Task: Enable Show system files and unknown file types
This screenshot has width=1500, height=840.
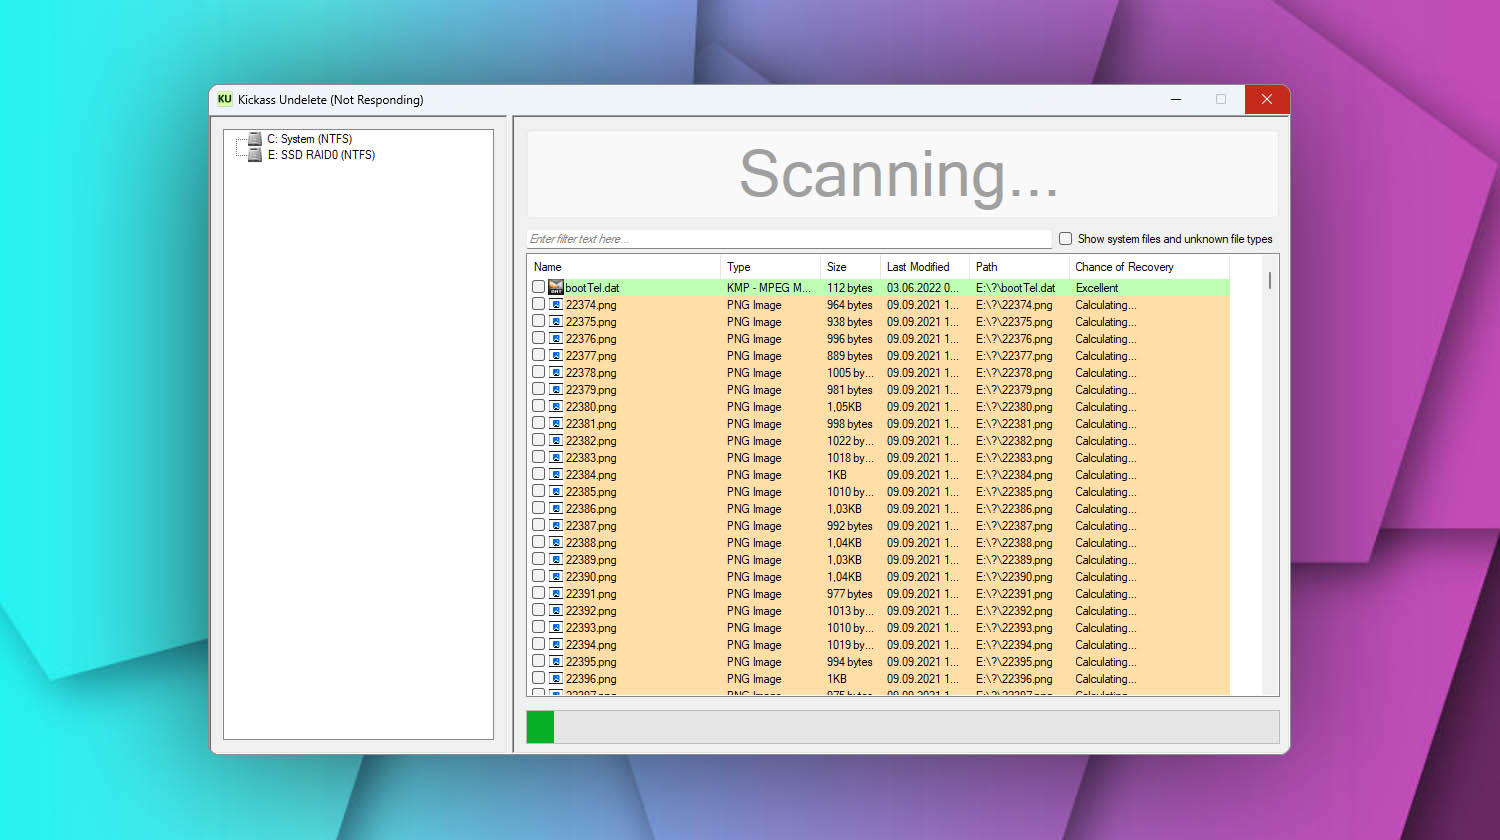Action: [1065, 239]
